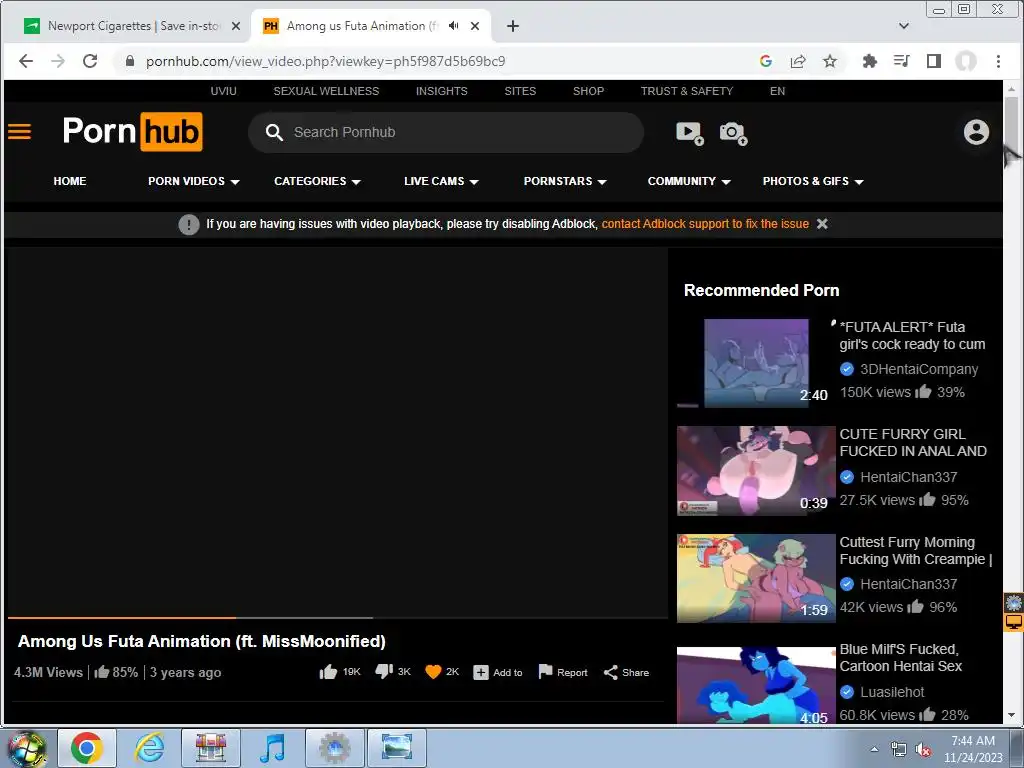Mute the audio of the active tab
Image resolution: width=1024 pixels, height=768 pixels.
coord(453,25)
